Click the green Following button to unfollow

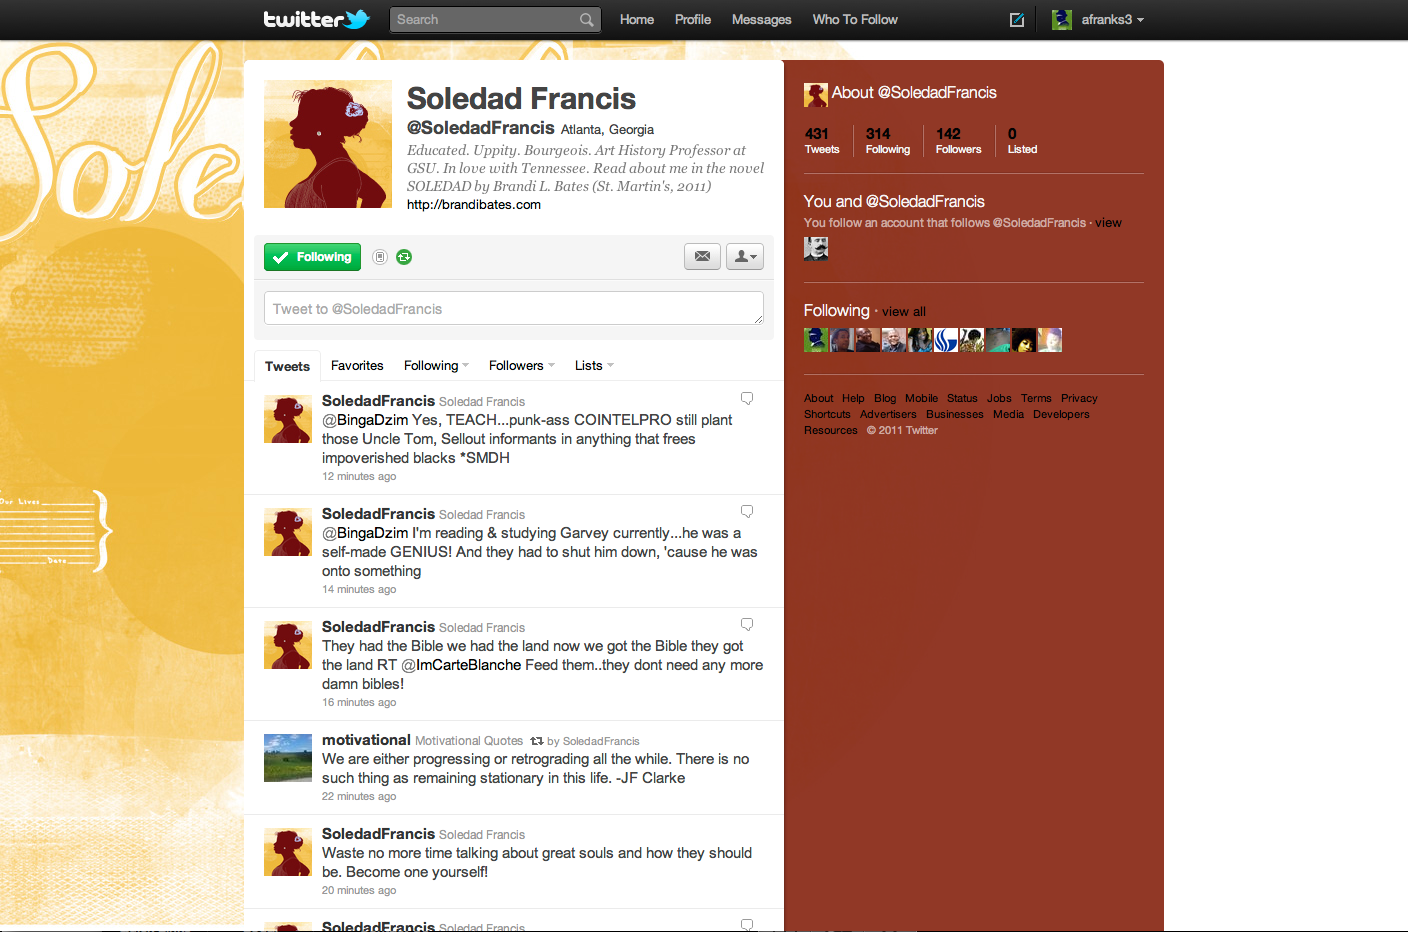click(312, 257)
